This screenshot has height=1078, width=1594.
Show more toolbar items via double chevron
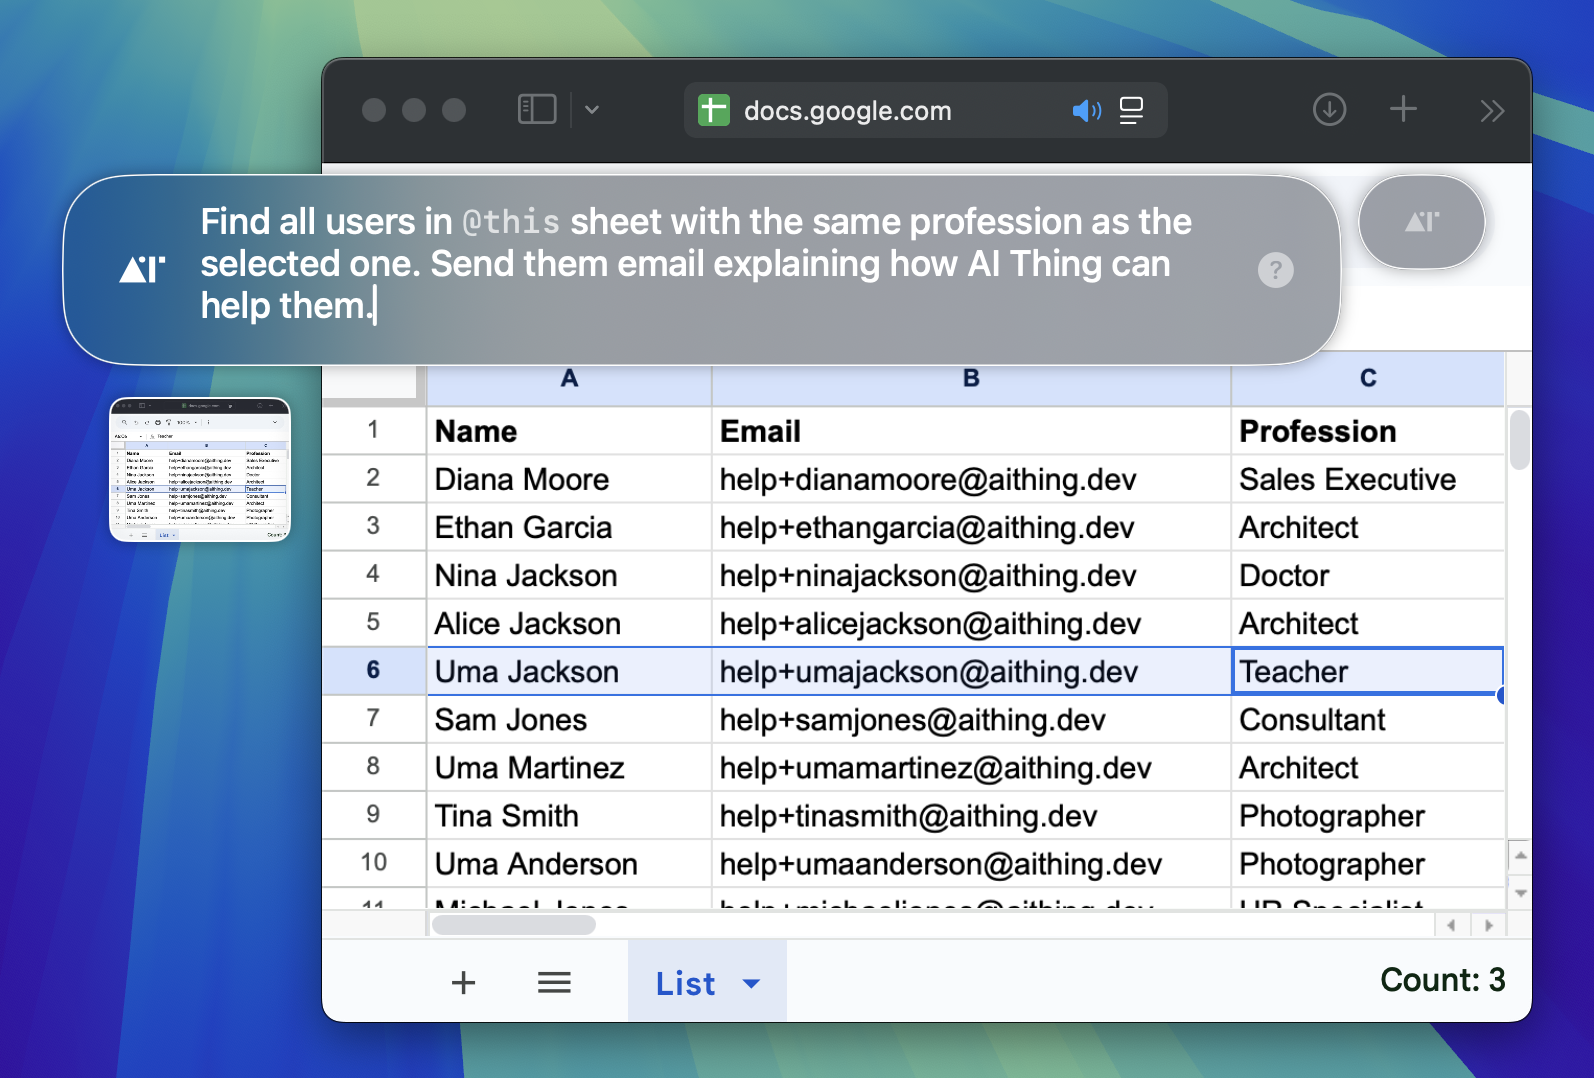point(1492,110)
